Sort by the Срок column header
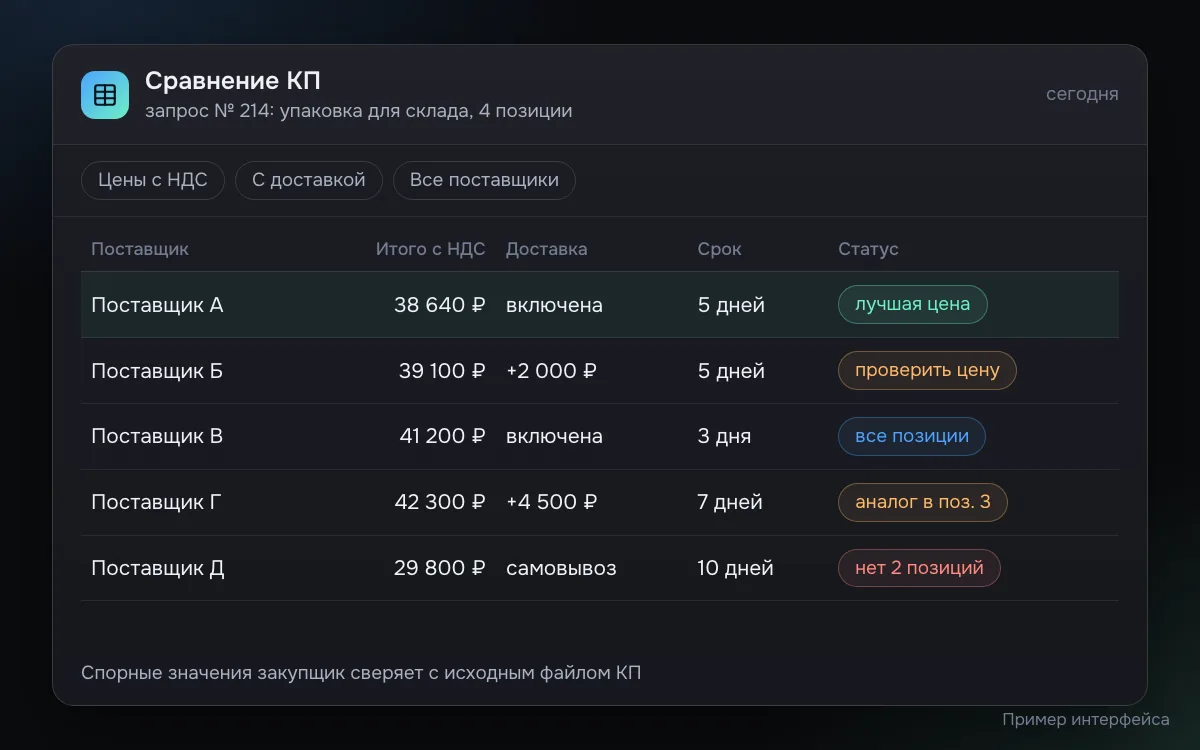Viewport: 1200px width, 750px height. click(x=720, y=249)
